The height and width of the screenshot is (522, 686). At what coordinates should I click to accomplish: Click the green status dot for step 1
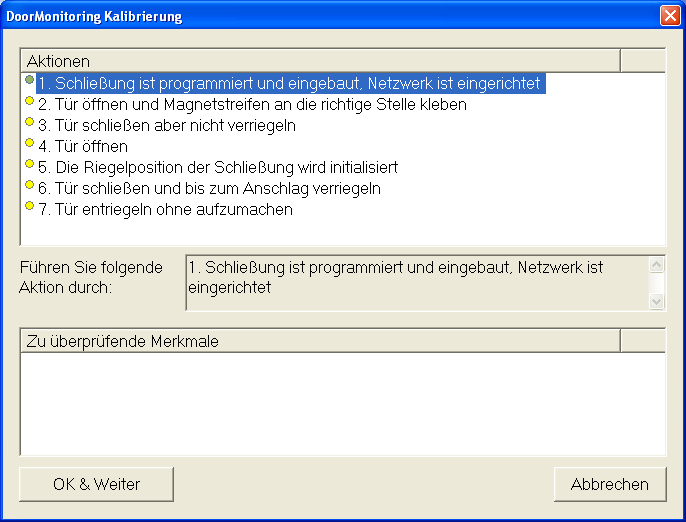click(x=29, y=80)
